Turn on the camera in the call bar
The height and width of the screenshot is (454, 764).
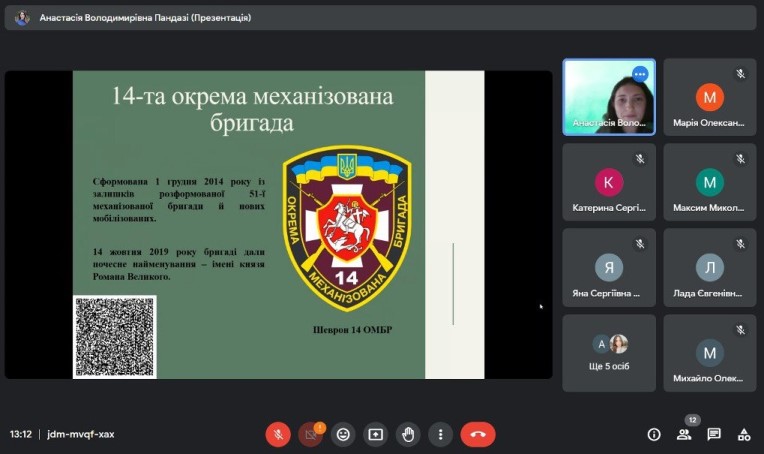point(311,434)
